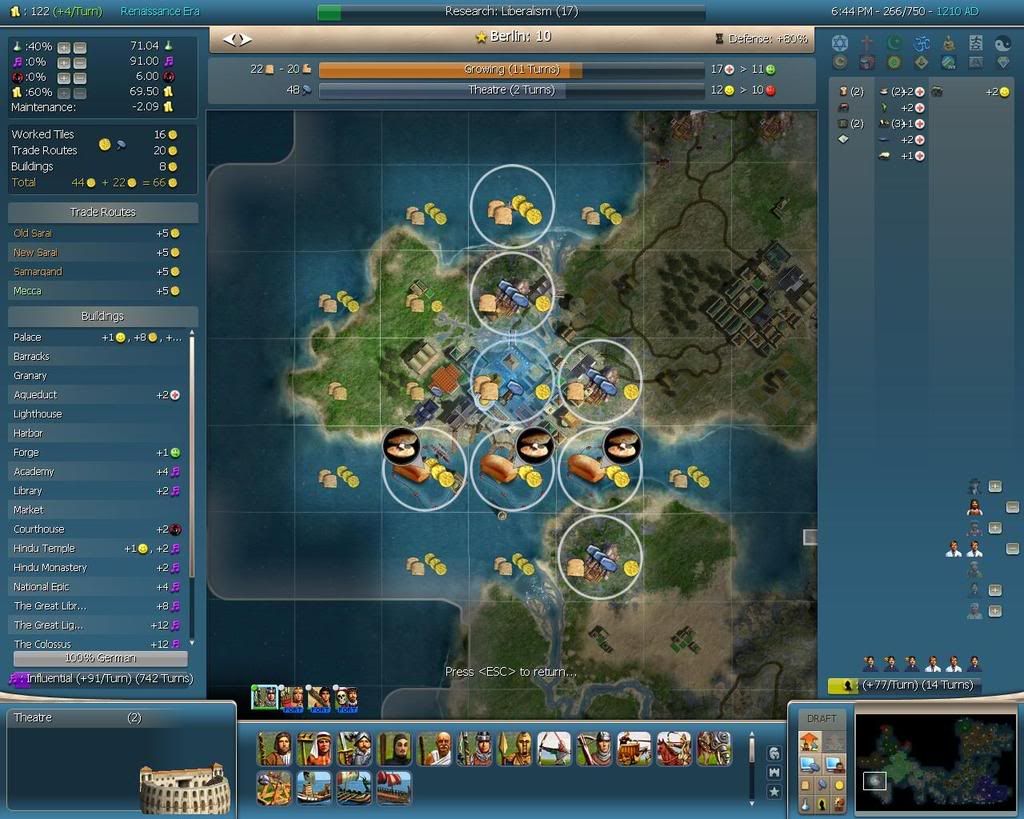This screenshot has width=1024, height=819.
Task: Toggle emphasize commerce coin button
Action: 839,785
